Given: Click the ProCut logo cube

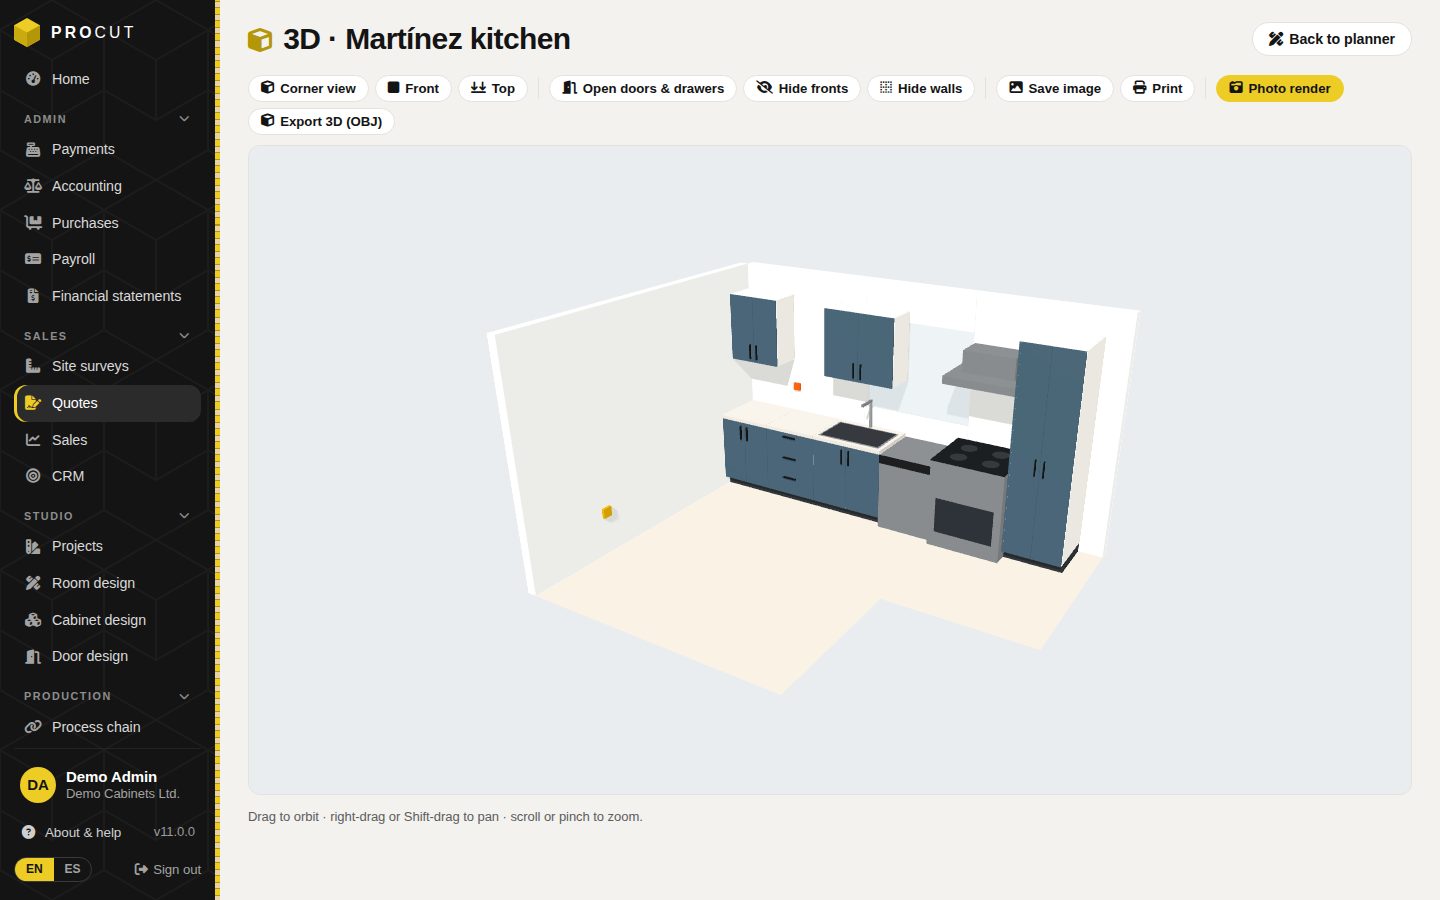Looking at the screenshot, I should [x=27, y=33].
